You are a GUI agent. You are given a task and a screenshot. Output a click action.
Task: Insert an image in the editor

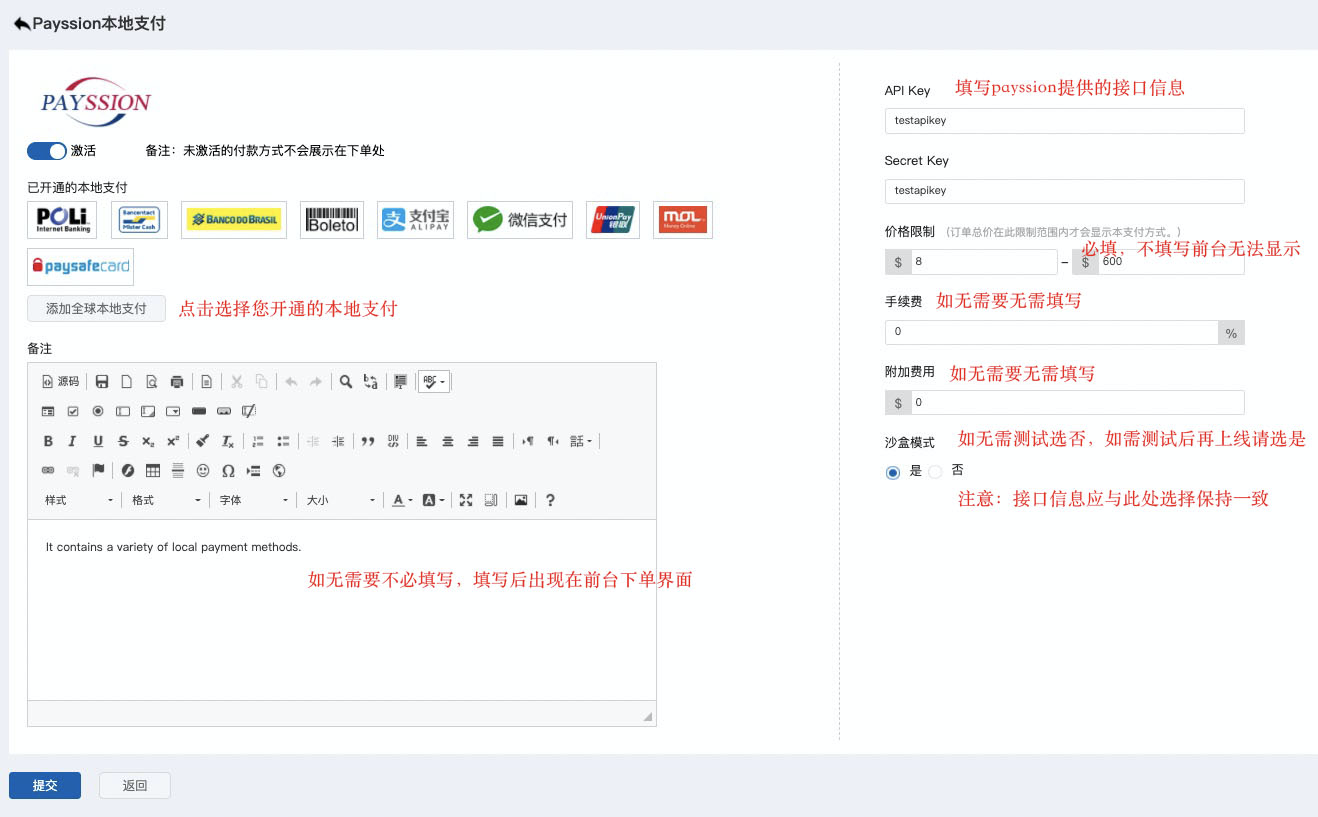(521, 500)
